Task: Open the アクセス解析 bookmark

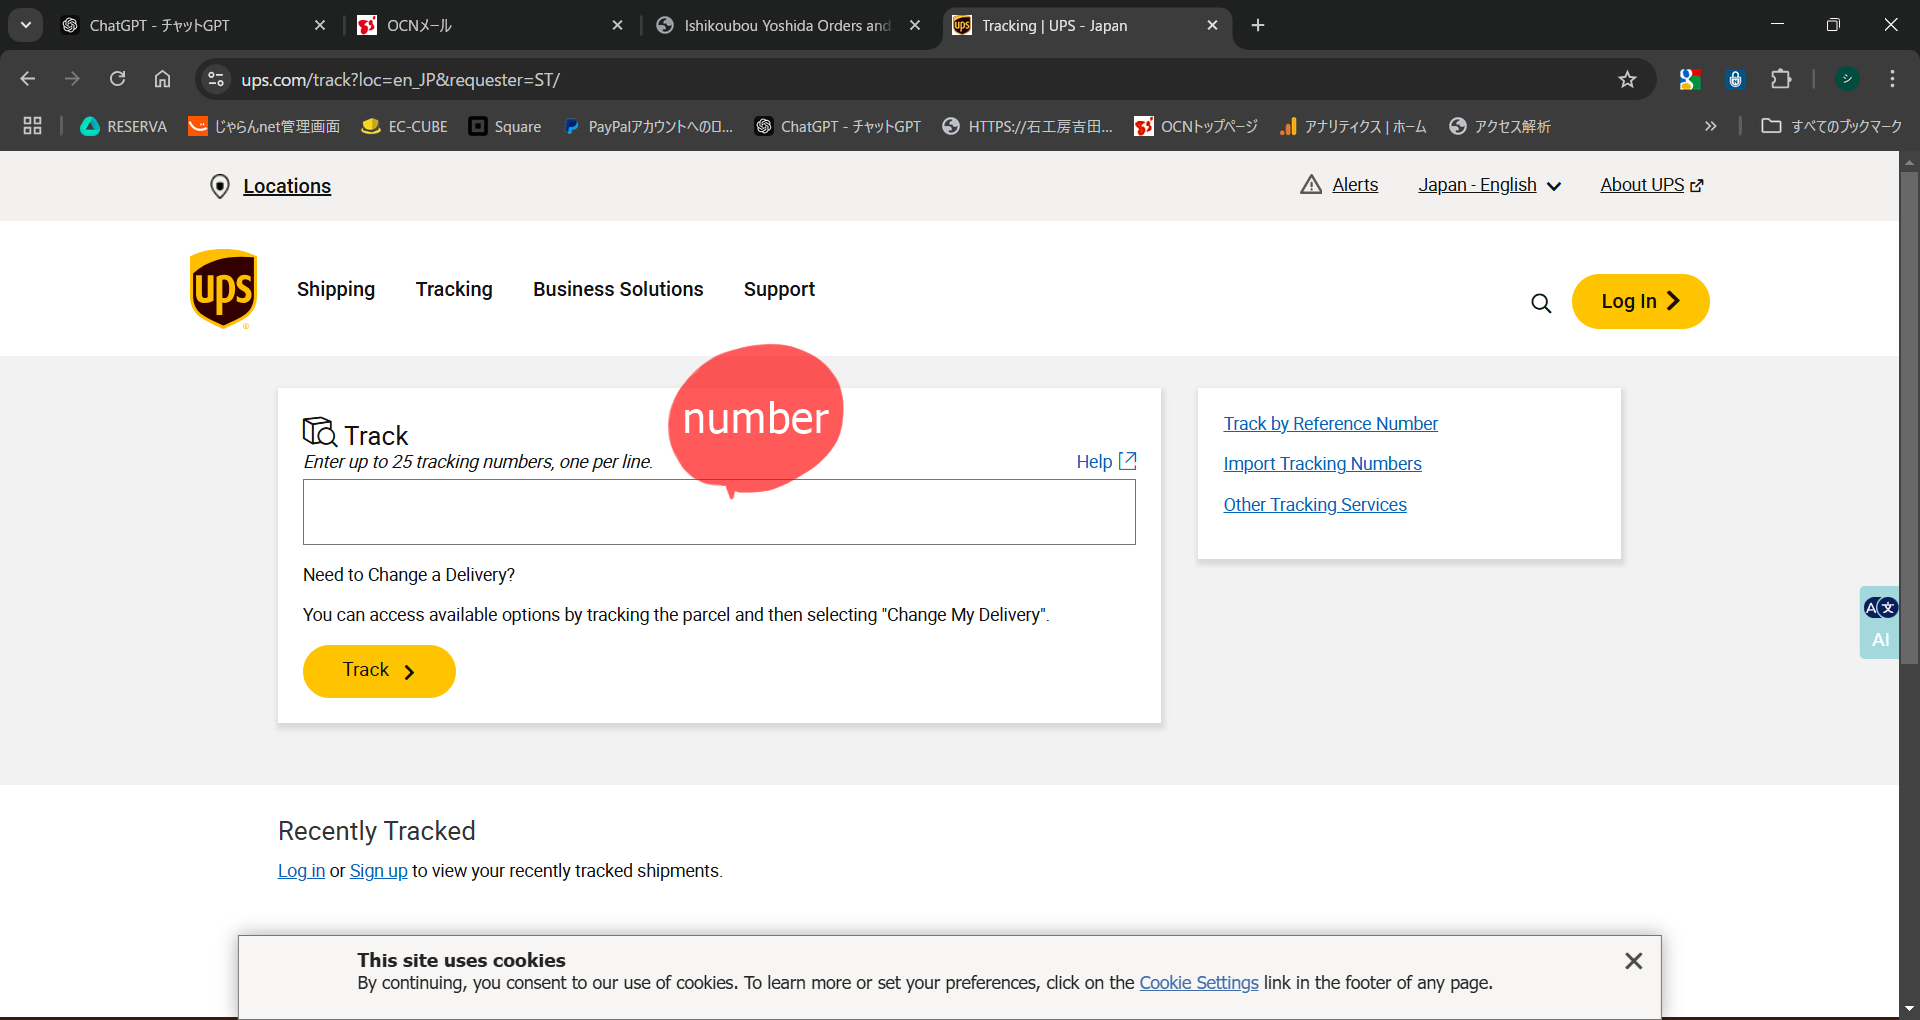Action: pos(1500,126)
